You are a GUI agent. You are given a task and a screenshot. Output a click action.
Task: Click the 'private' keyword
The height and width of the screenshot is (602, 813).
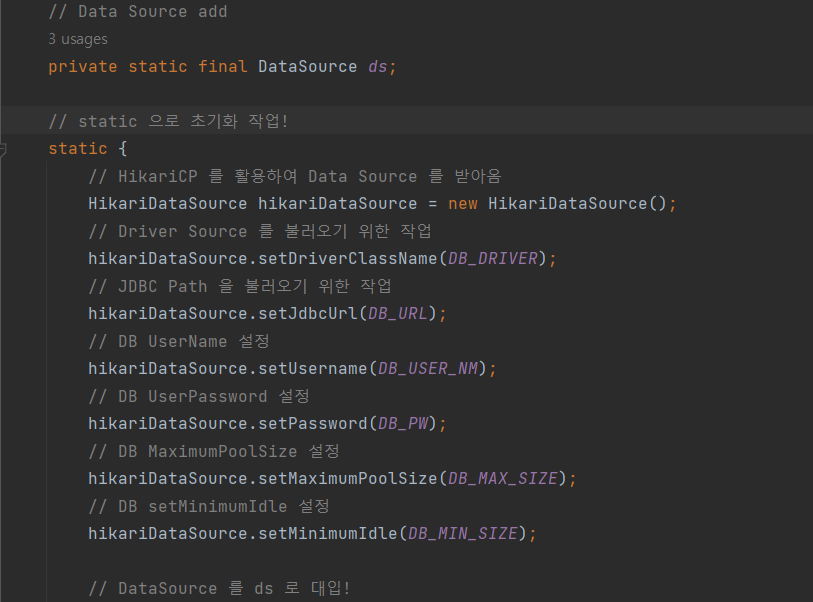click(x=83, y=67)
